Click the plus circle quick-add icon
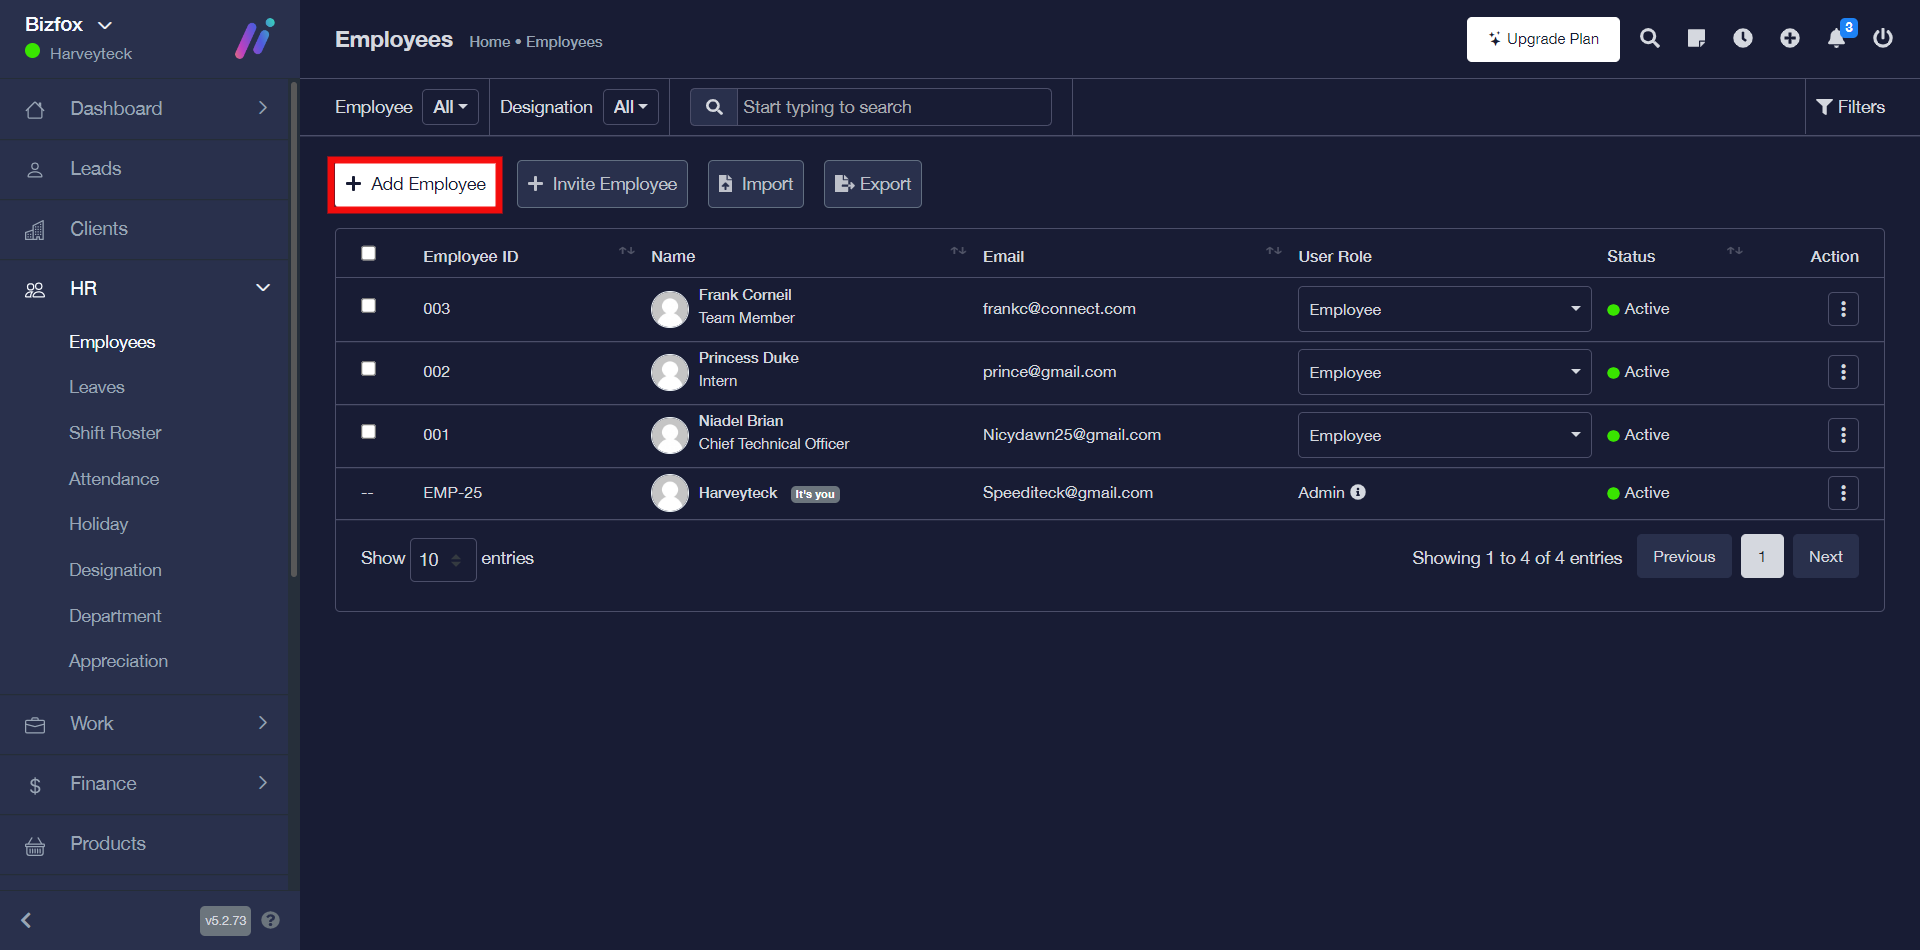1920x950 pixels. click(x=1790, y=39)
